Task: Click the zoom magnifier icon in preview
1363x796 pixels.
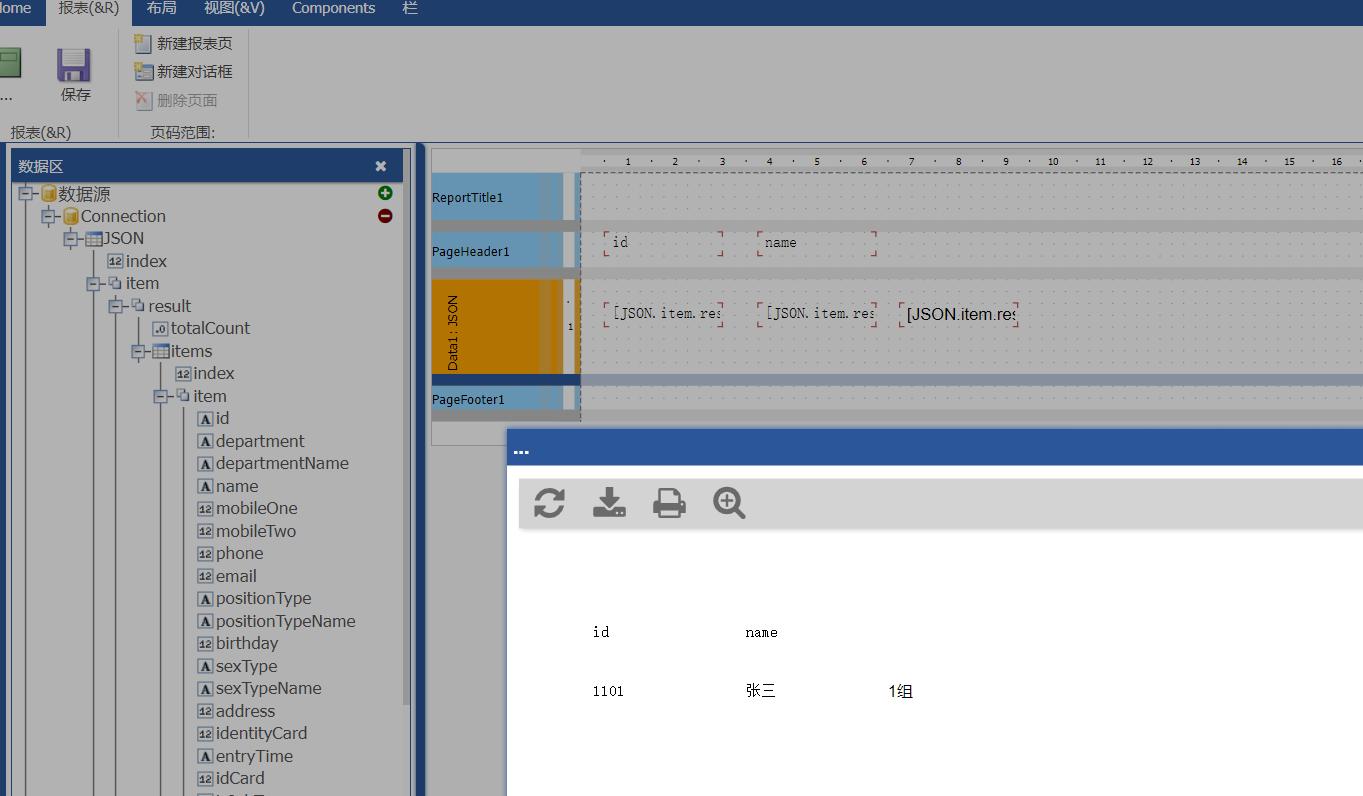Action: (729, 503)
